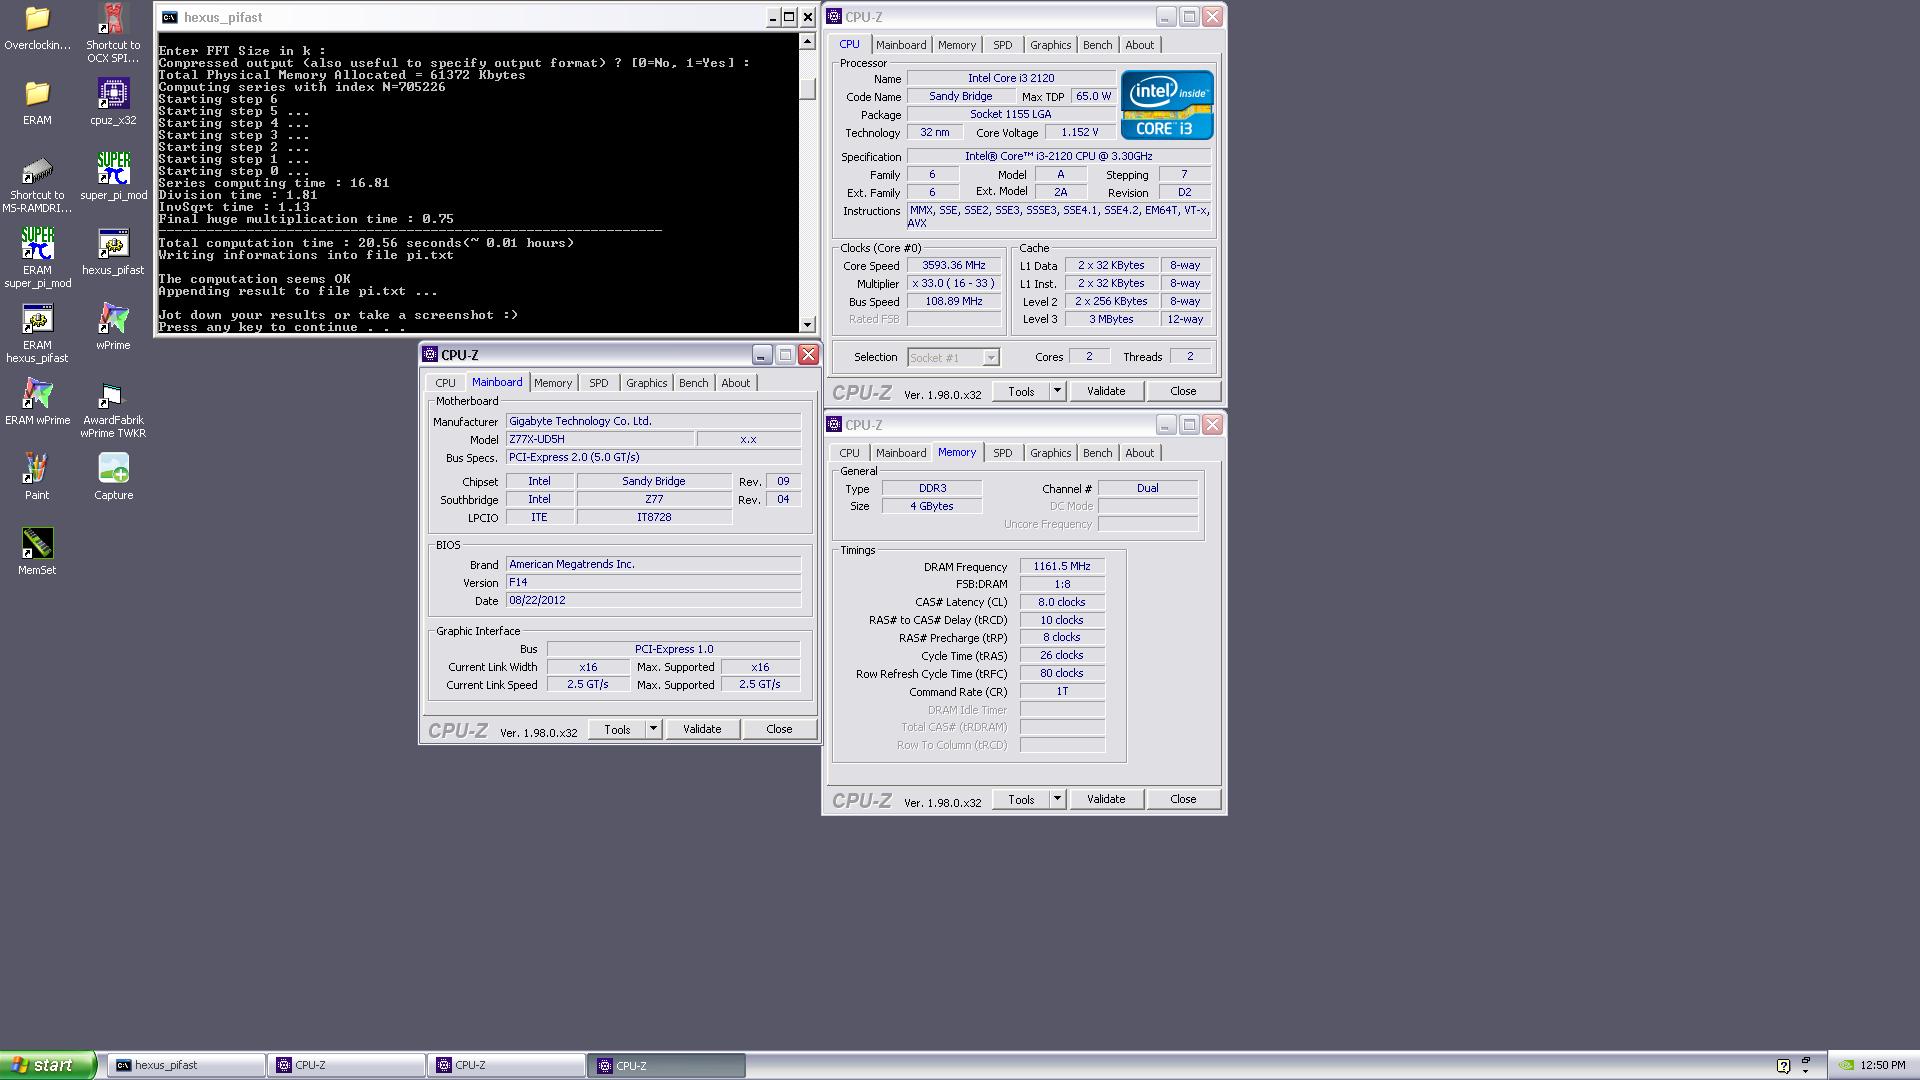Switch to SPD tab in CPU window
This screenshot has width=1920, height=1080.
click(1002, 45)
